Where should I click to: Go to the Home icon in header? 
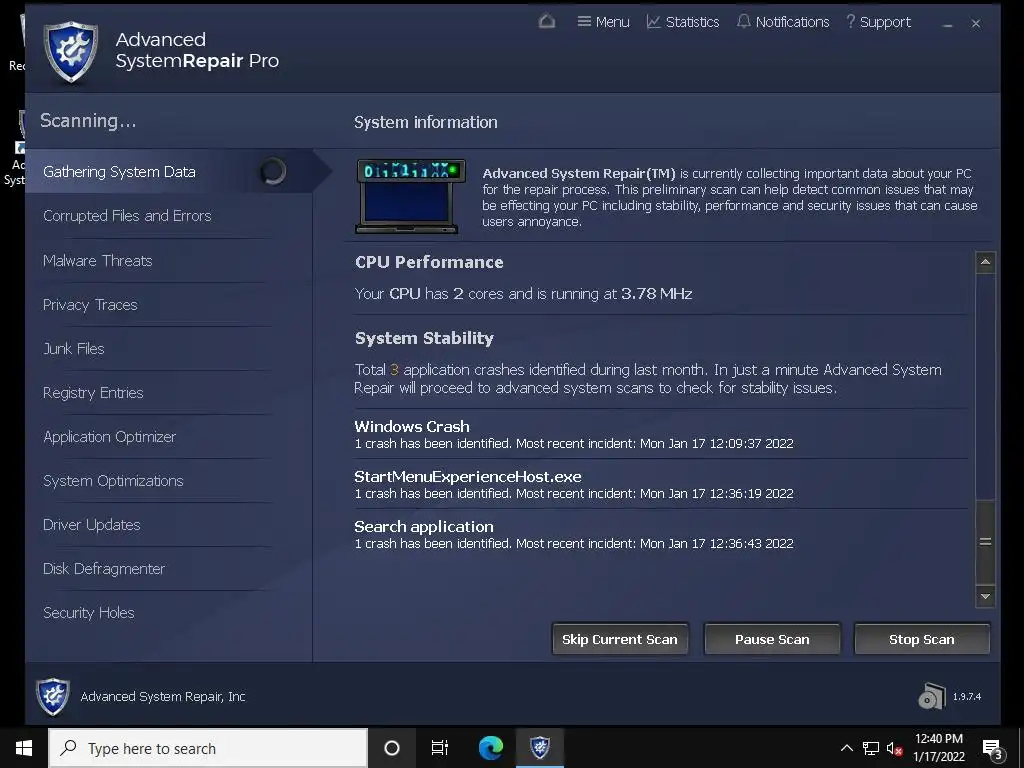(547, 22)
